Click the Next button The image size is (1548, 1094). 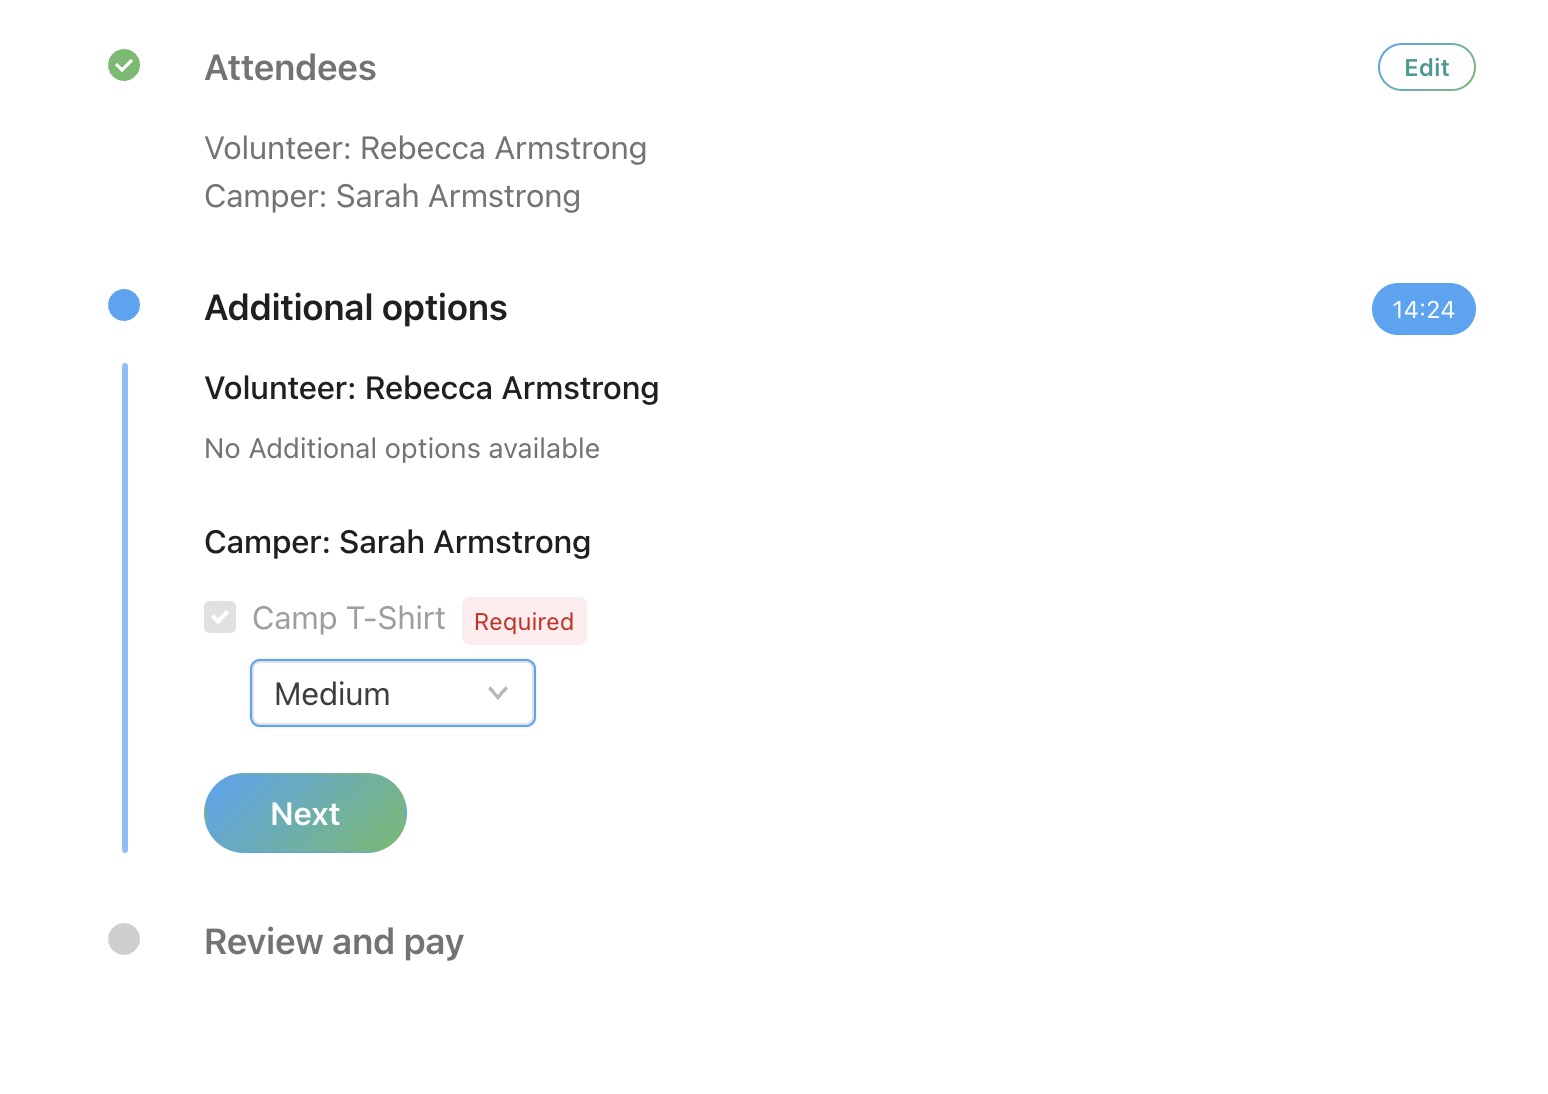click(x=305, y=813)
